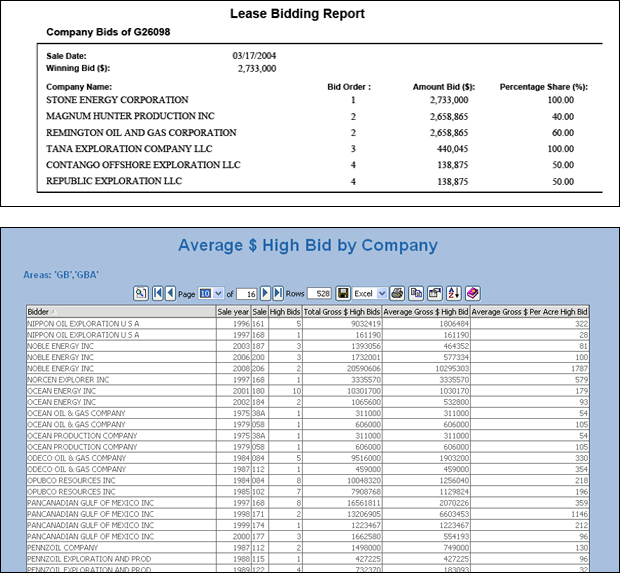Go to previous page arrow
620x576 pixels.
[x=170, y=293]
